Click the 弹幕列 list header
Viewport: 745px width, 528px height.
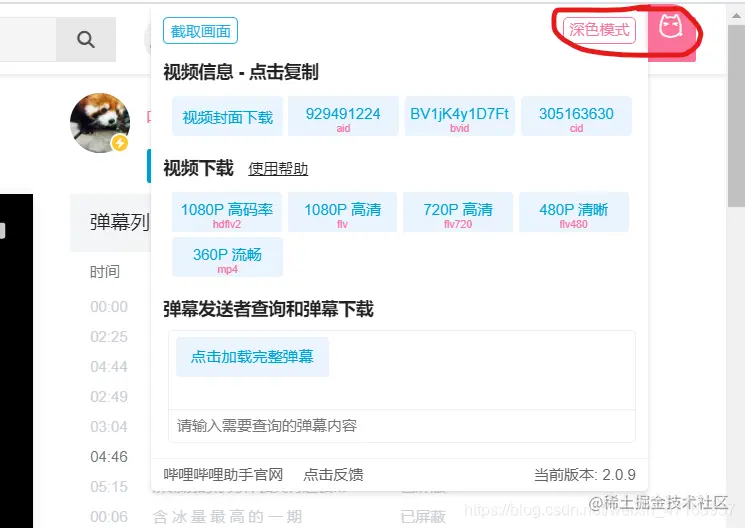[x=120, y=222]
